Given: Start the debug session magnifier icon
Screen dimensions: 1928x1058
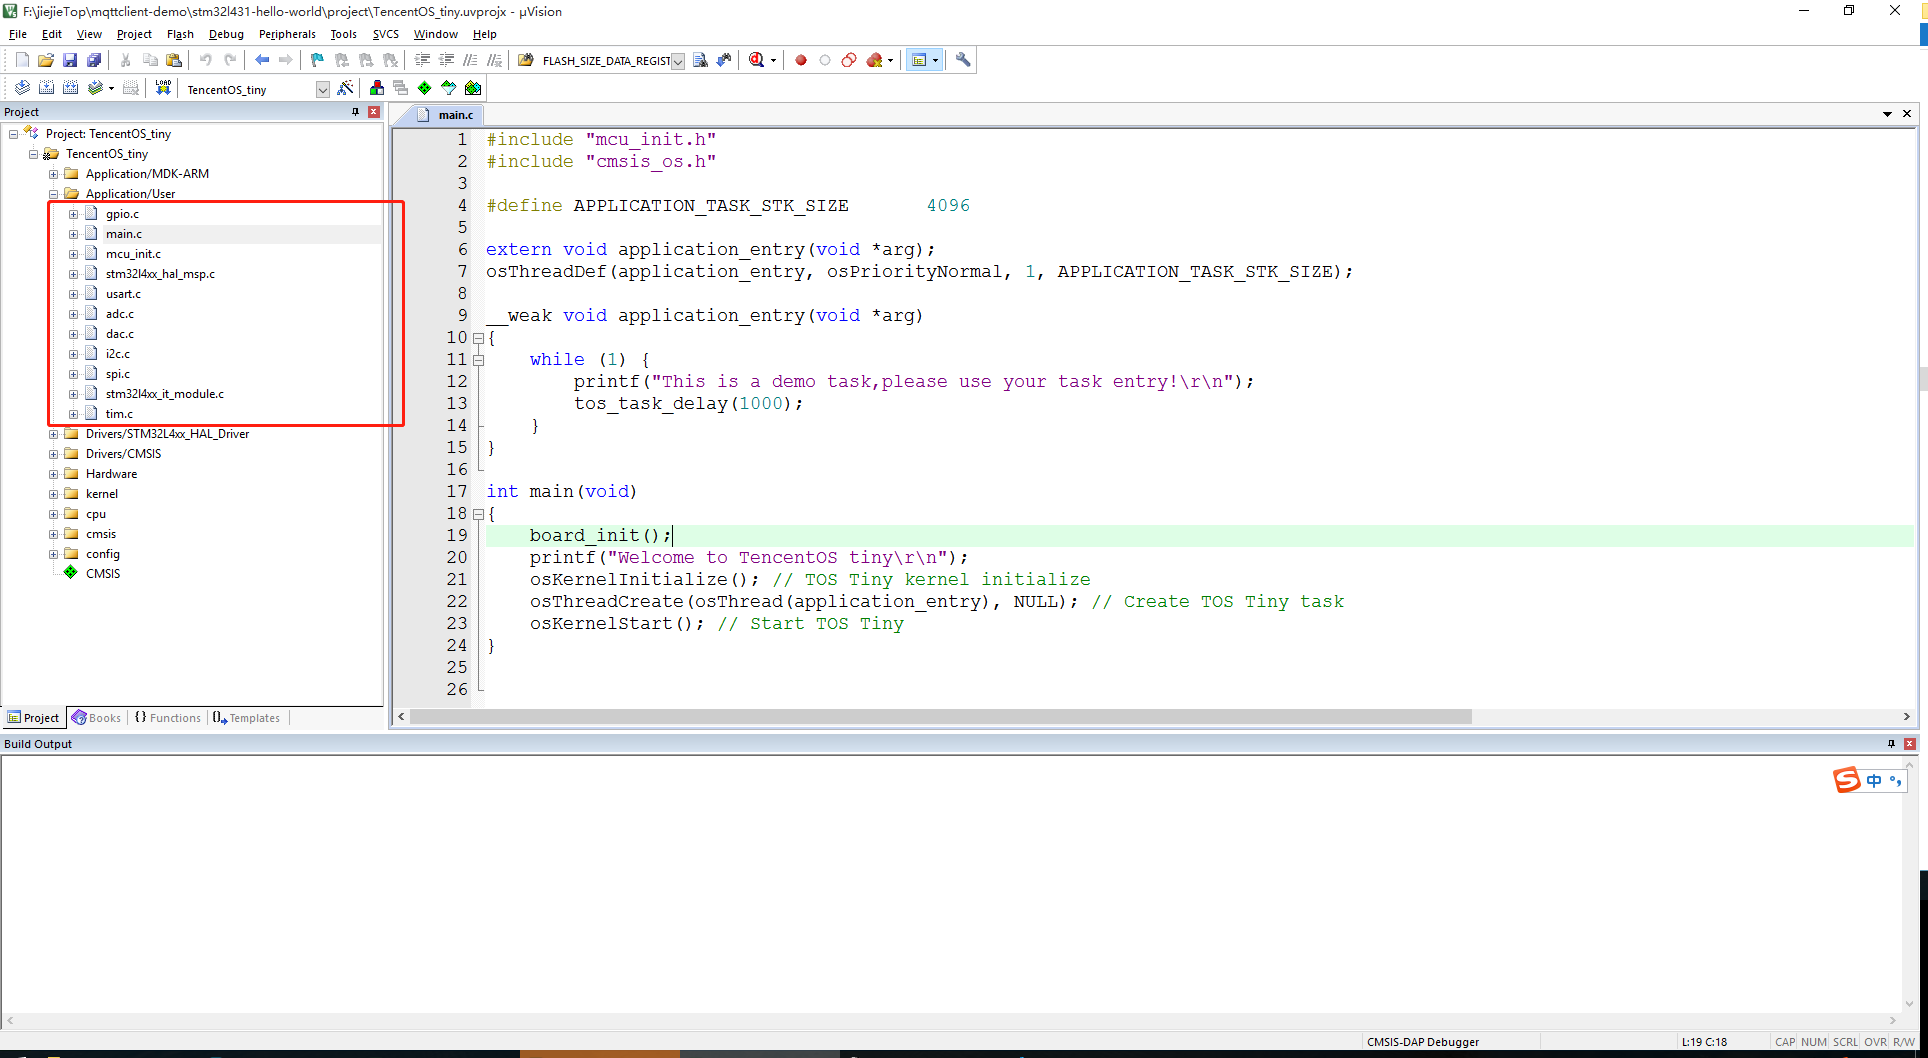Looking at the screenshot, I should [x=757, y=60].
